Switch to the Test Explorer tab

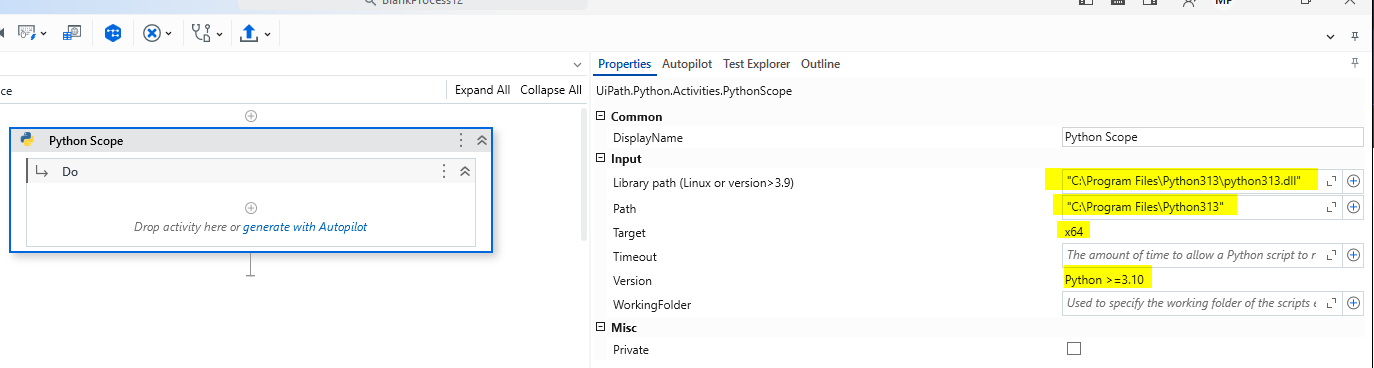(756, 63)
